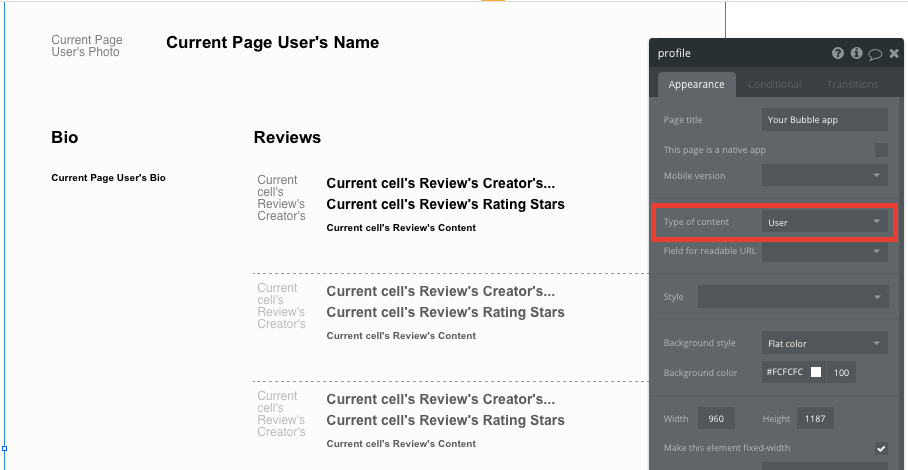Uncheck 'Make this element fixed-width'
Viewport: 908px width, 470px height.
[x=881, y=448]
